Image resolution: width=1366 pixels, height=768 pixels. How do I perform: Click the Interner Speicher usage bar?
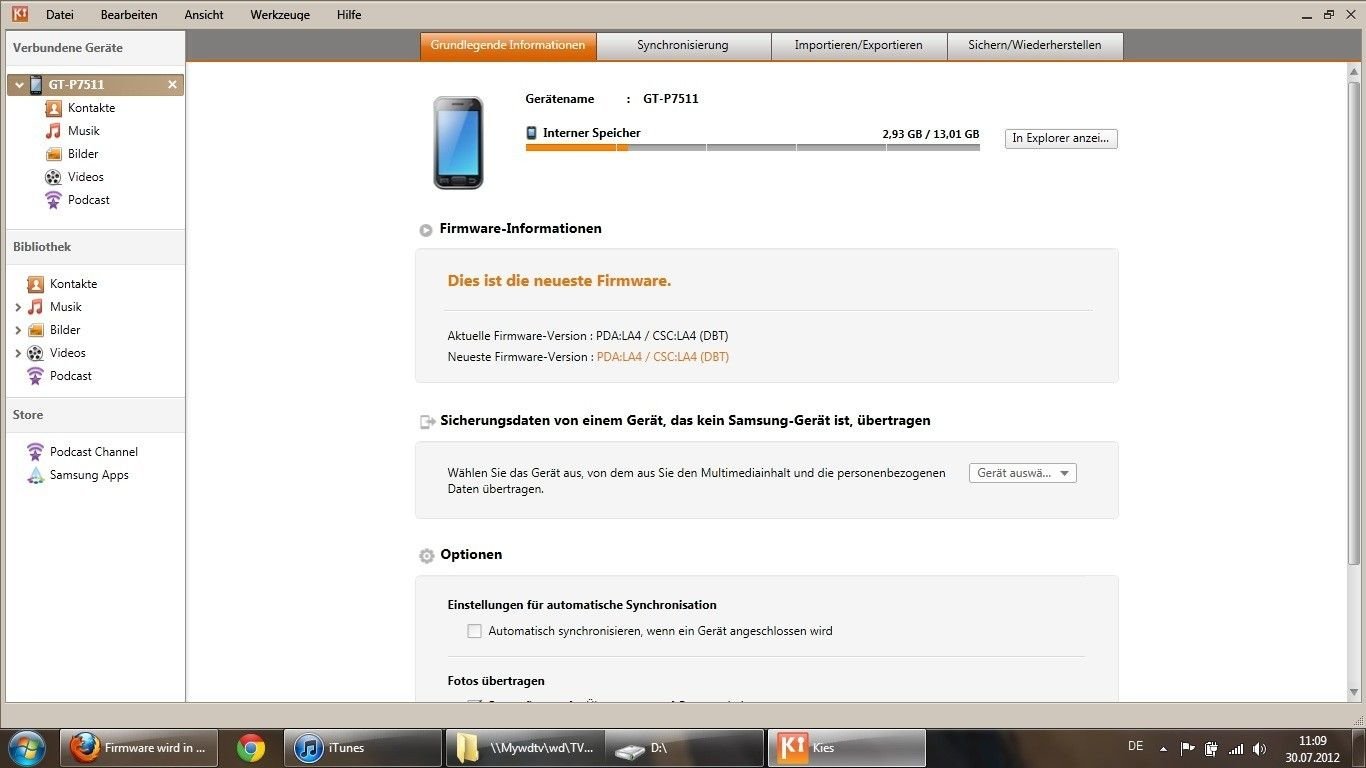(752, 147)
